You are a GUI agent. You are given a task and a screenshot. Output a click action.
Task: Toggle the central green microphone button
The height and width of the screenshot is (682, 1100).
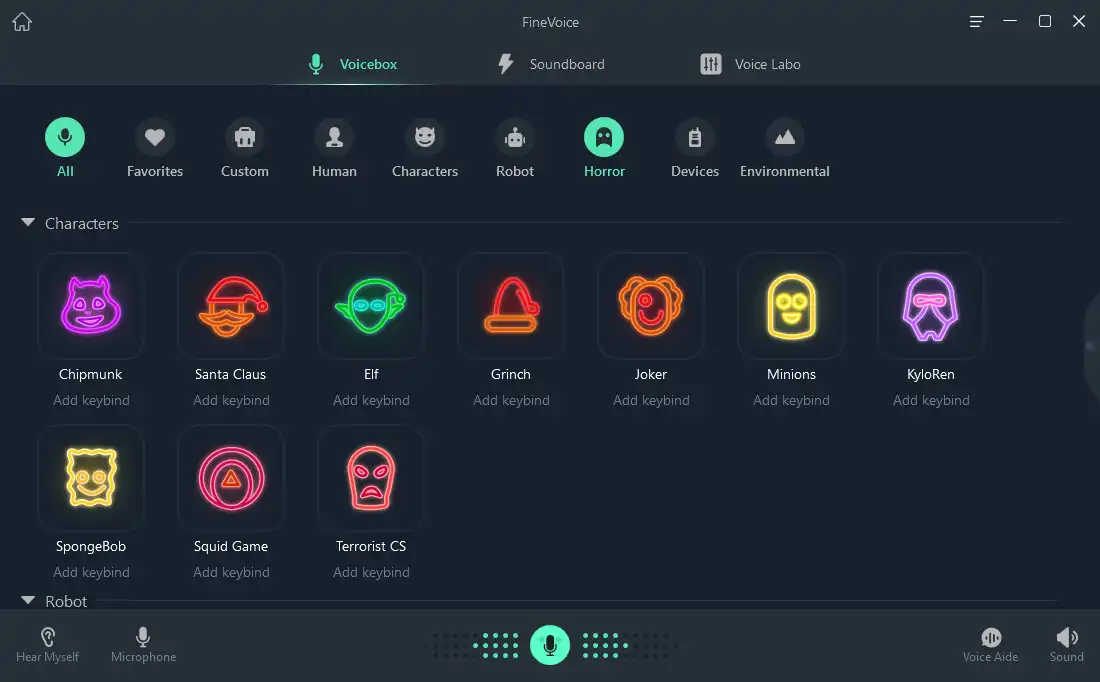[549, 645]
